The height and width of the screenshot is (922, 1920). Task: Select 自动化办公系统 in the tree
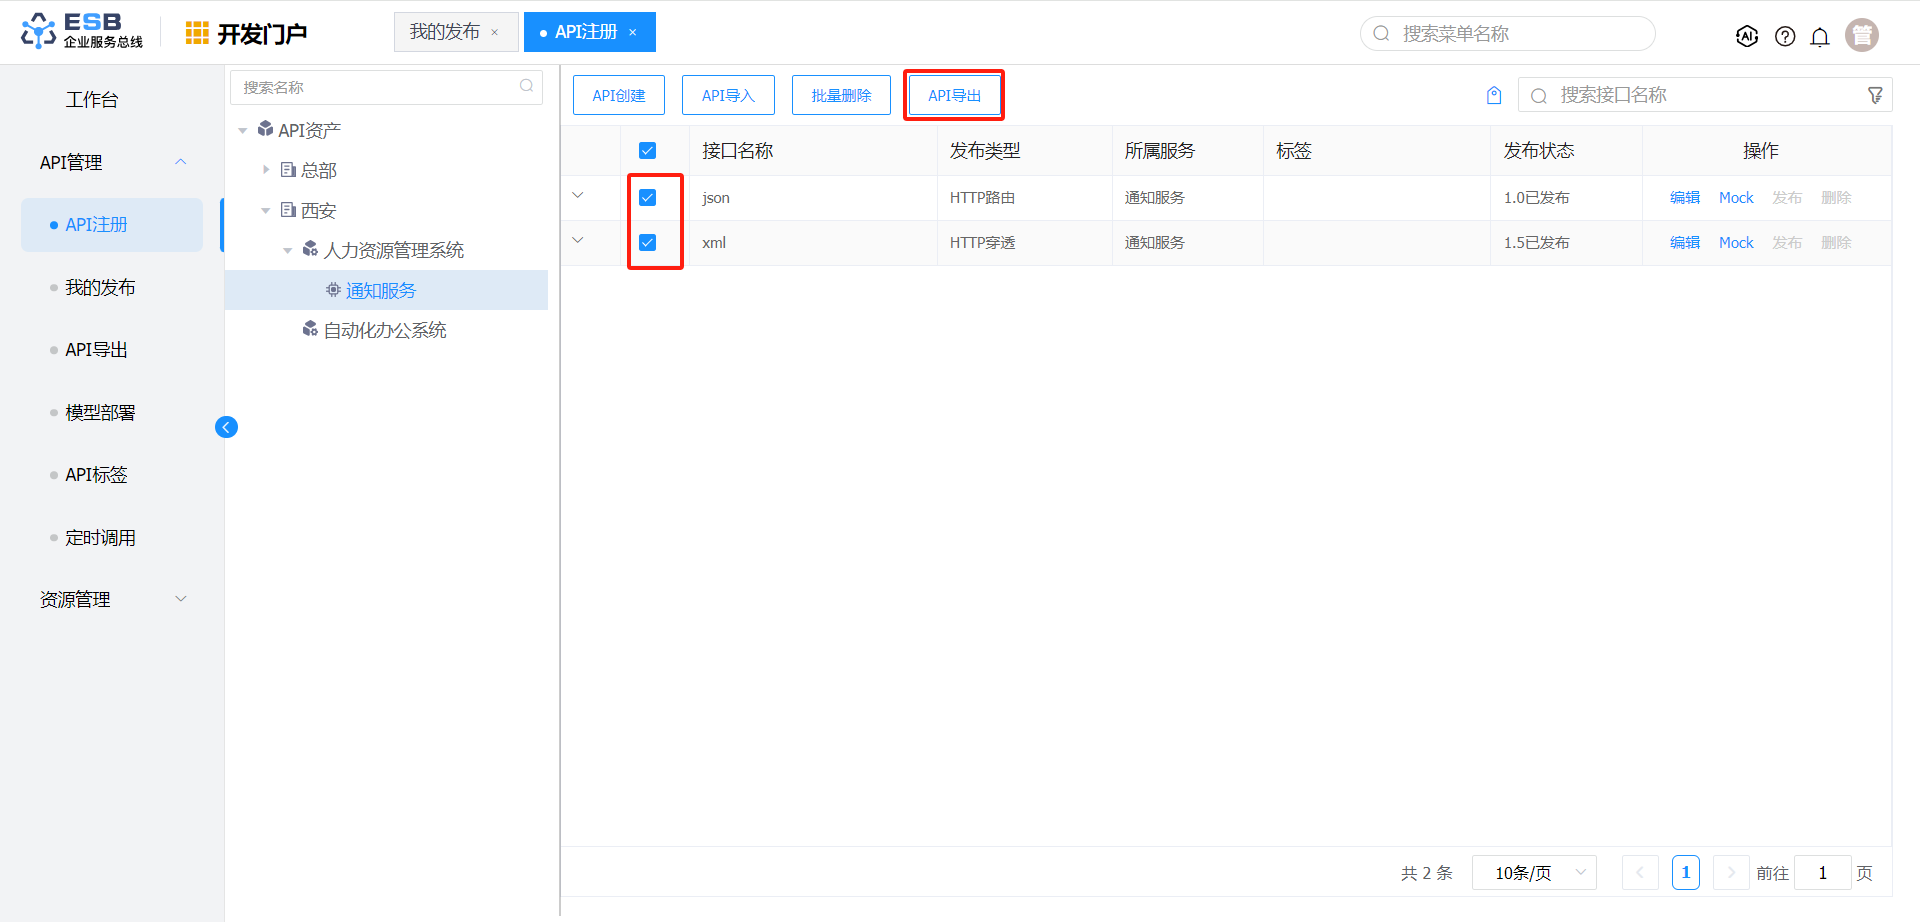(385, 330)
